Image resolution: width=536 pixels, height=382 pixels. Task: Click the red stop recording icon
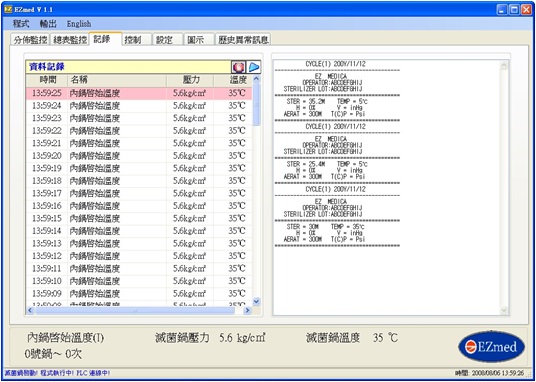238,67
